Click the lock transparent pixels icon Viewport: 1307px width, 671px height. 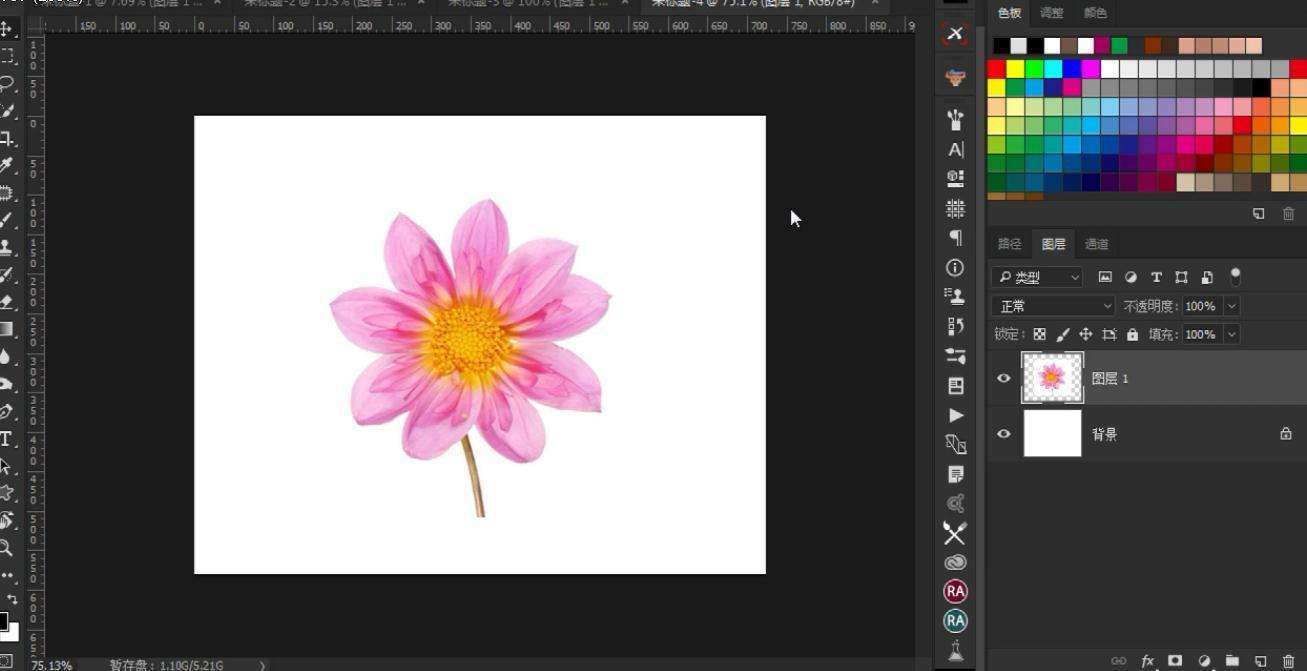click(1040, 334)
